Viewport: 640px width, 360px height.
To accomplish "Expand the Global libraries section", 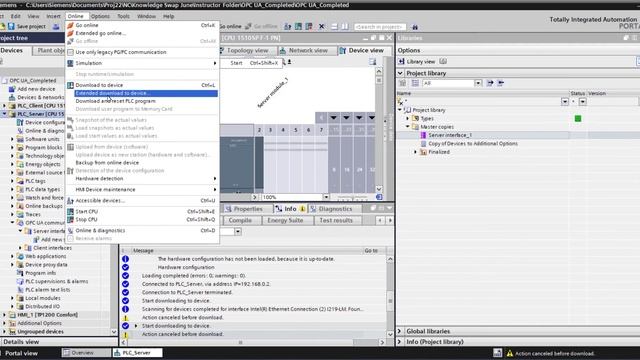I will pyautogui.click(x=400, y=331).
